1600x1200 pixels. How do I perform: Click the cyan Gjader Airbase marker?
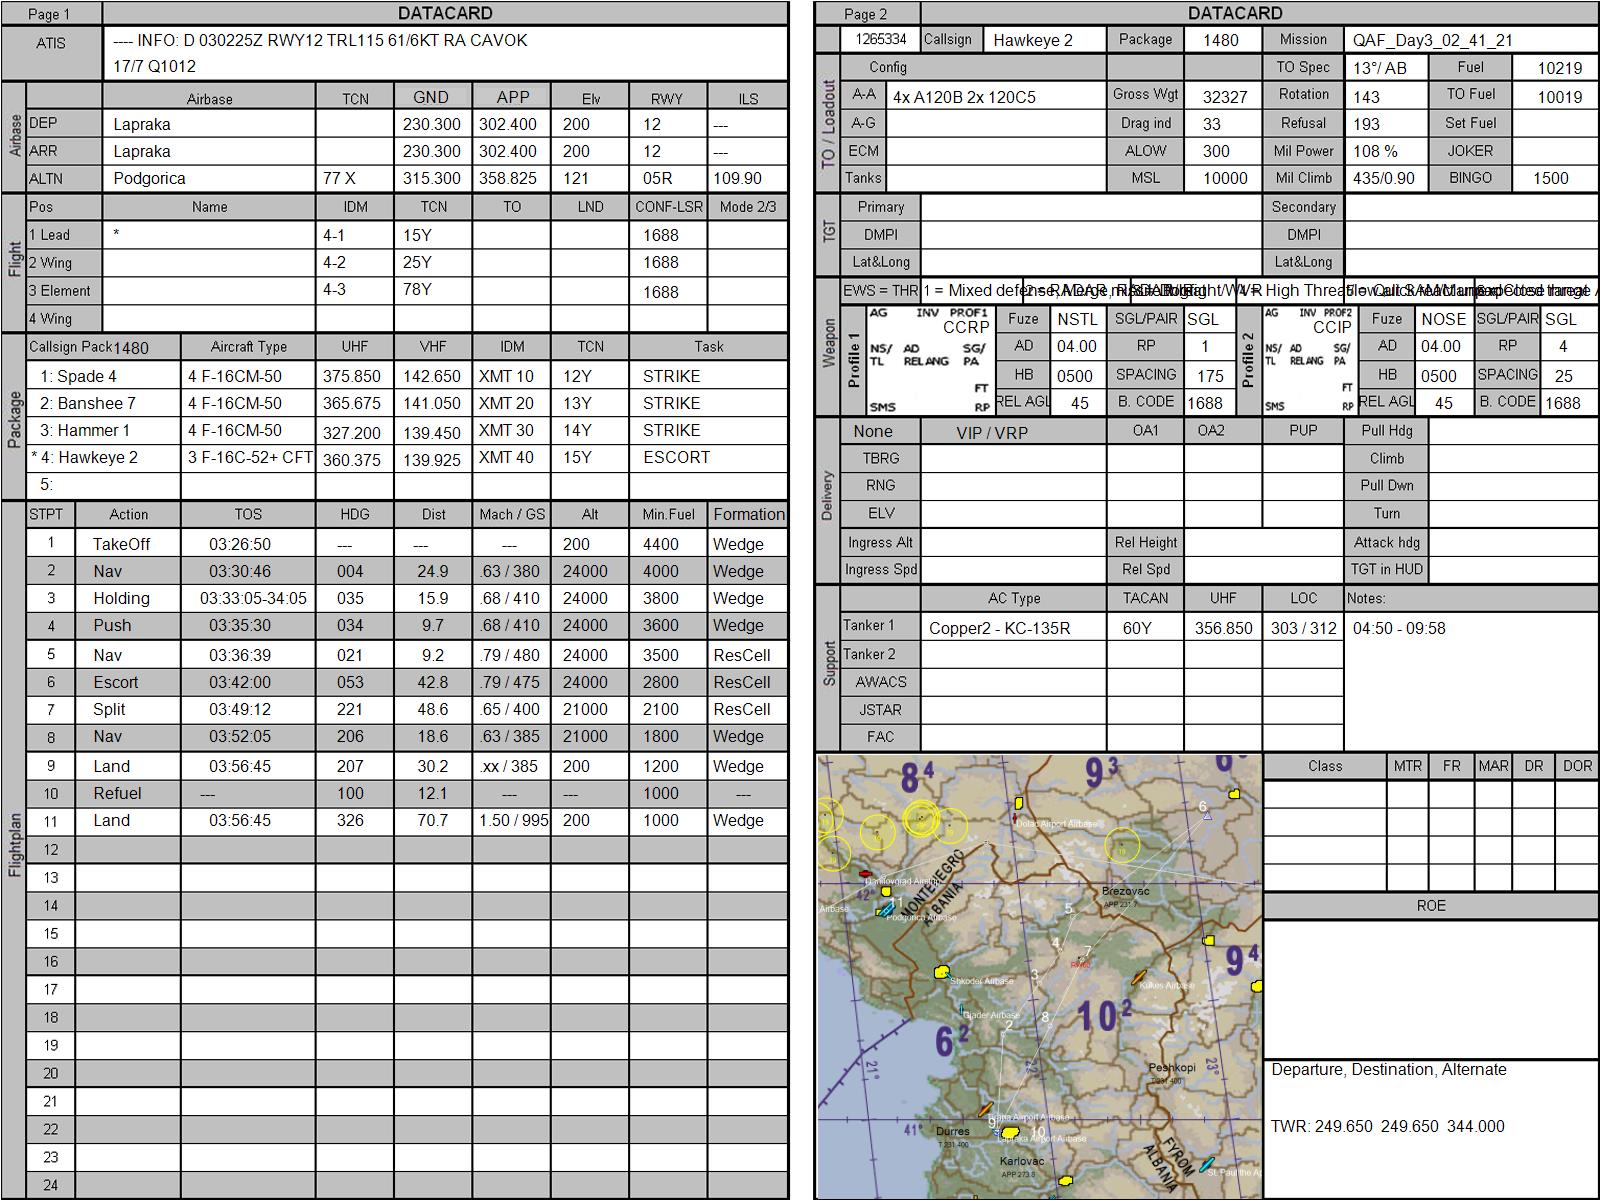[963, 1009]
